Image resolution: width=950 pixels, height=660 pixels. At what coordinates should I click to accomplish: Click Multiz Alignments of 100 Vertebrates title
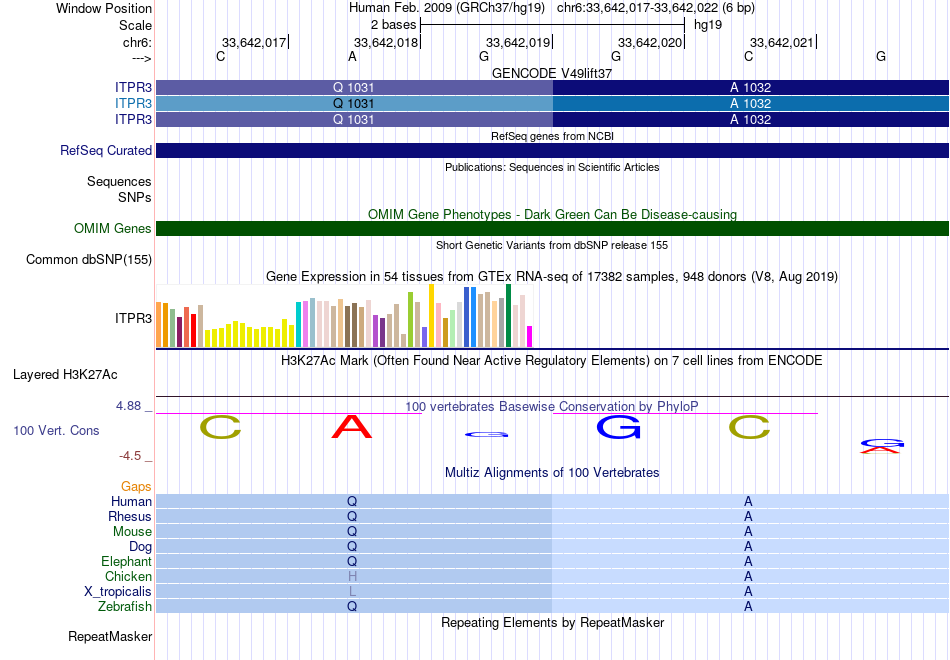(x=552, y=473)
